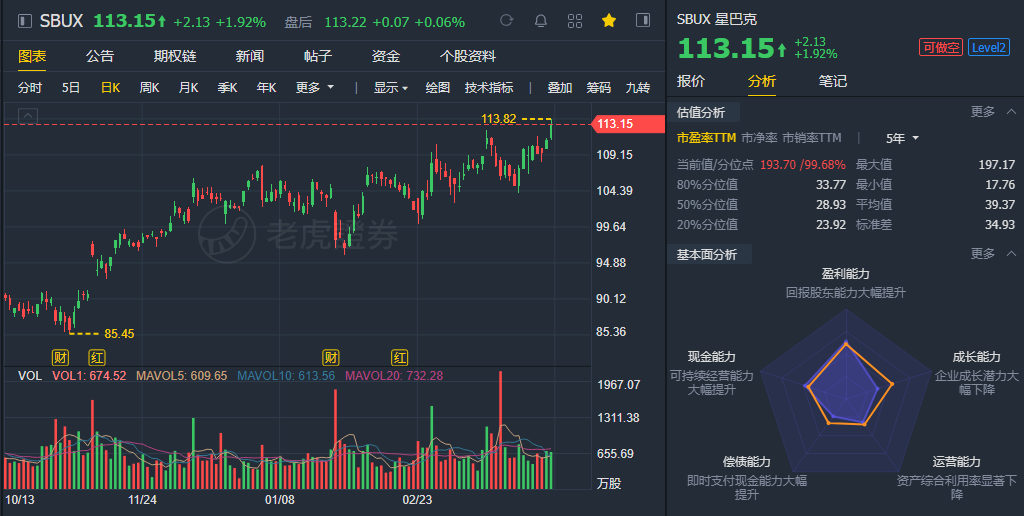This screenshot has height=516, width=1024.
Task: Select the 5日 chart period
Action: click(71, 88)
